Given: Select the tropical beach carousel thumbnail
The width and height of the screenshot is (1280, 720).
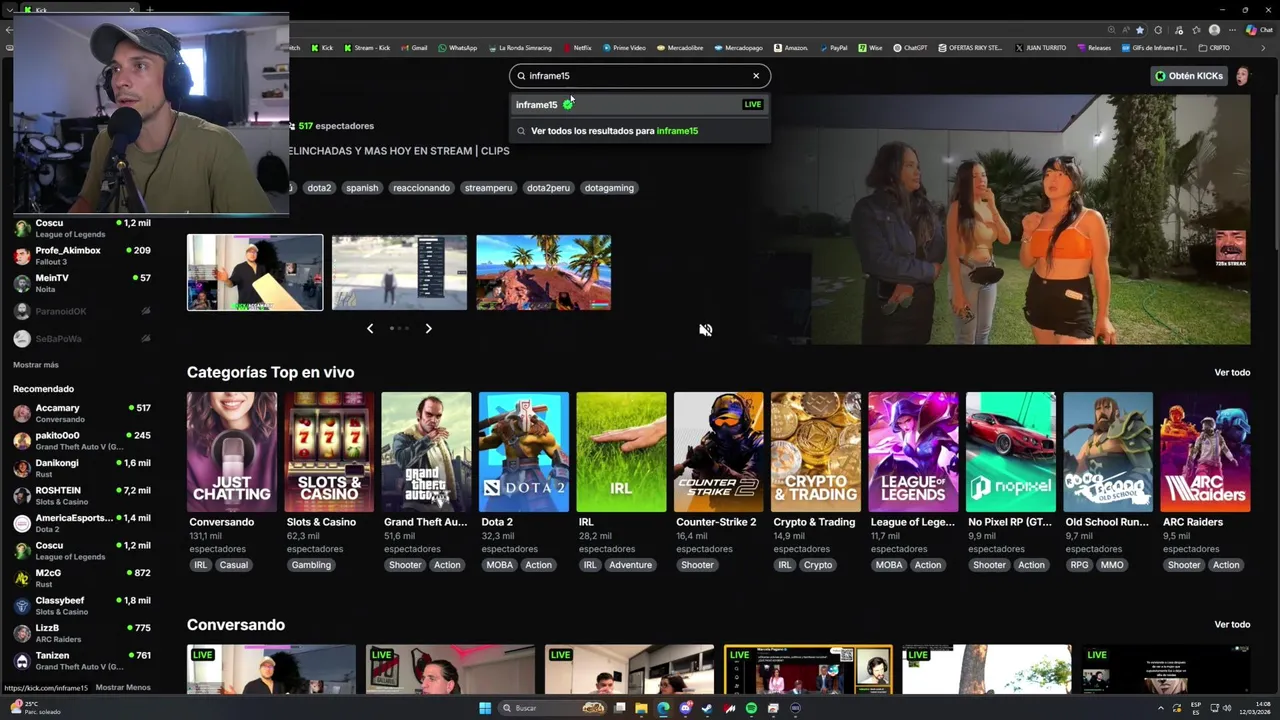Looking at the screenshot, I should 544,272.
